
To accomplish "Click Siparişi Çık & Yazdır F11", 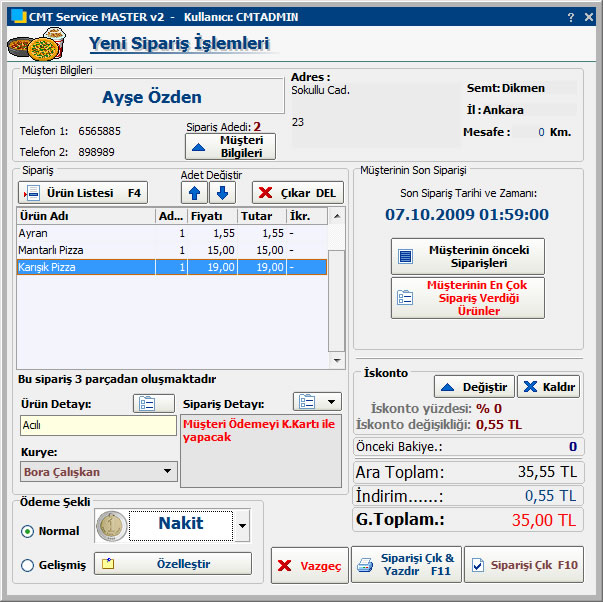I will coord(407,565).
